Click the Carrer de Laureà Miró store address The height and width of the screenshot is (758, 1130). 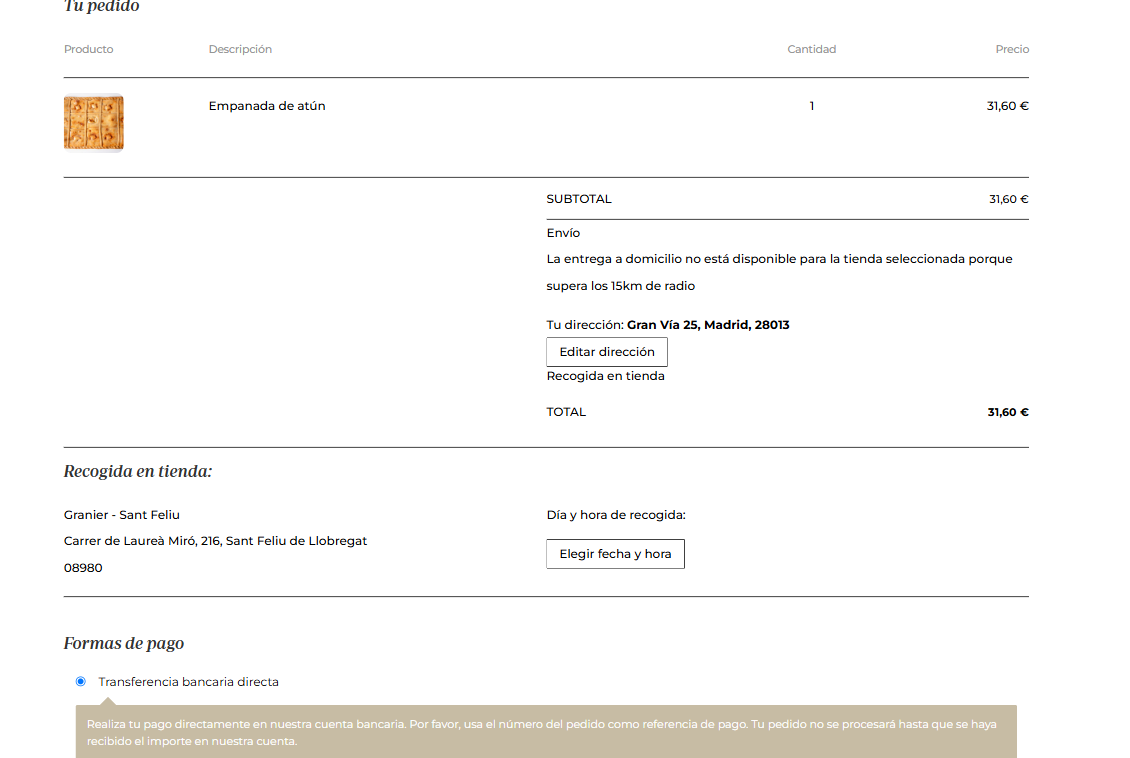coord(215,541)
